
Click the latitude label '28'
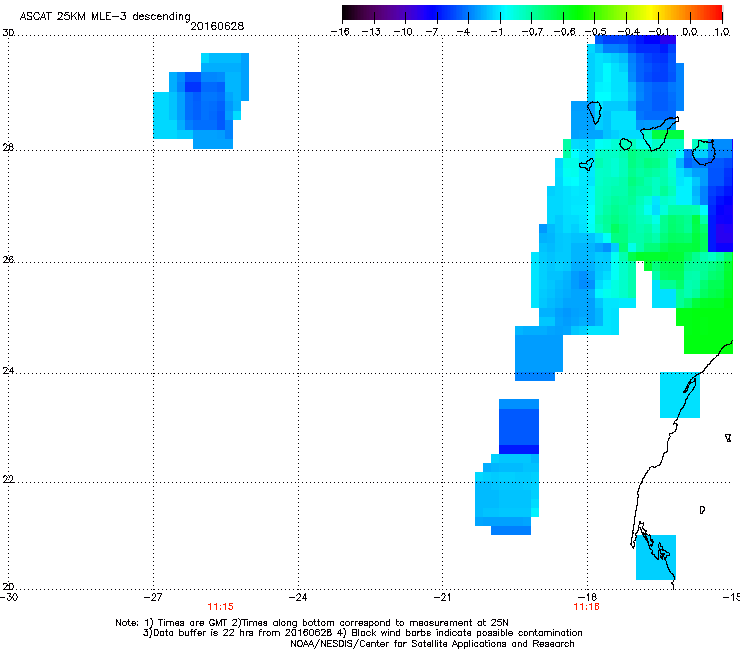coord(8,148)
